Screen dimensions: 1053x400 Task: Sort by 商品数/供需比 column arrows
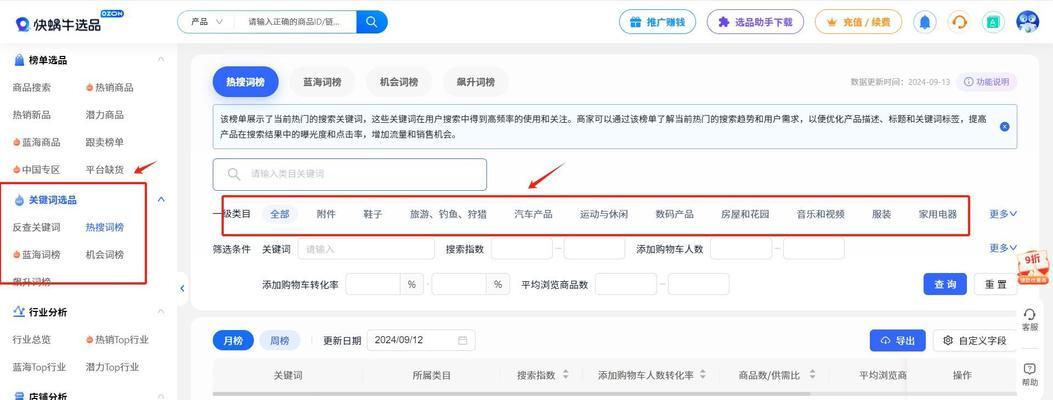tap(813, 374)
